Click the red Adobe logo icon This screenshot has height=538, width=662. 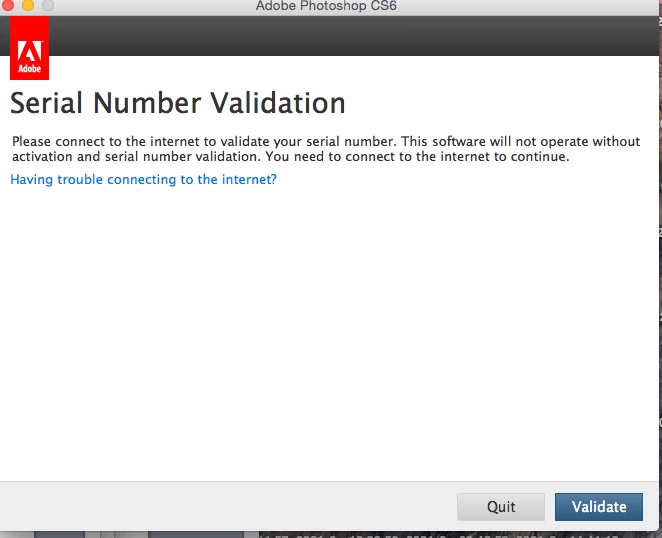click(30, 48)
